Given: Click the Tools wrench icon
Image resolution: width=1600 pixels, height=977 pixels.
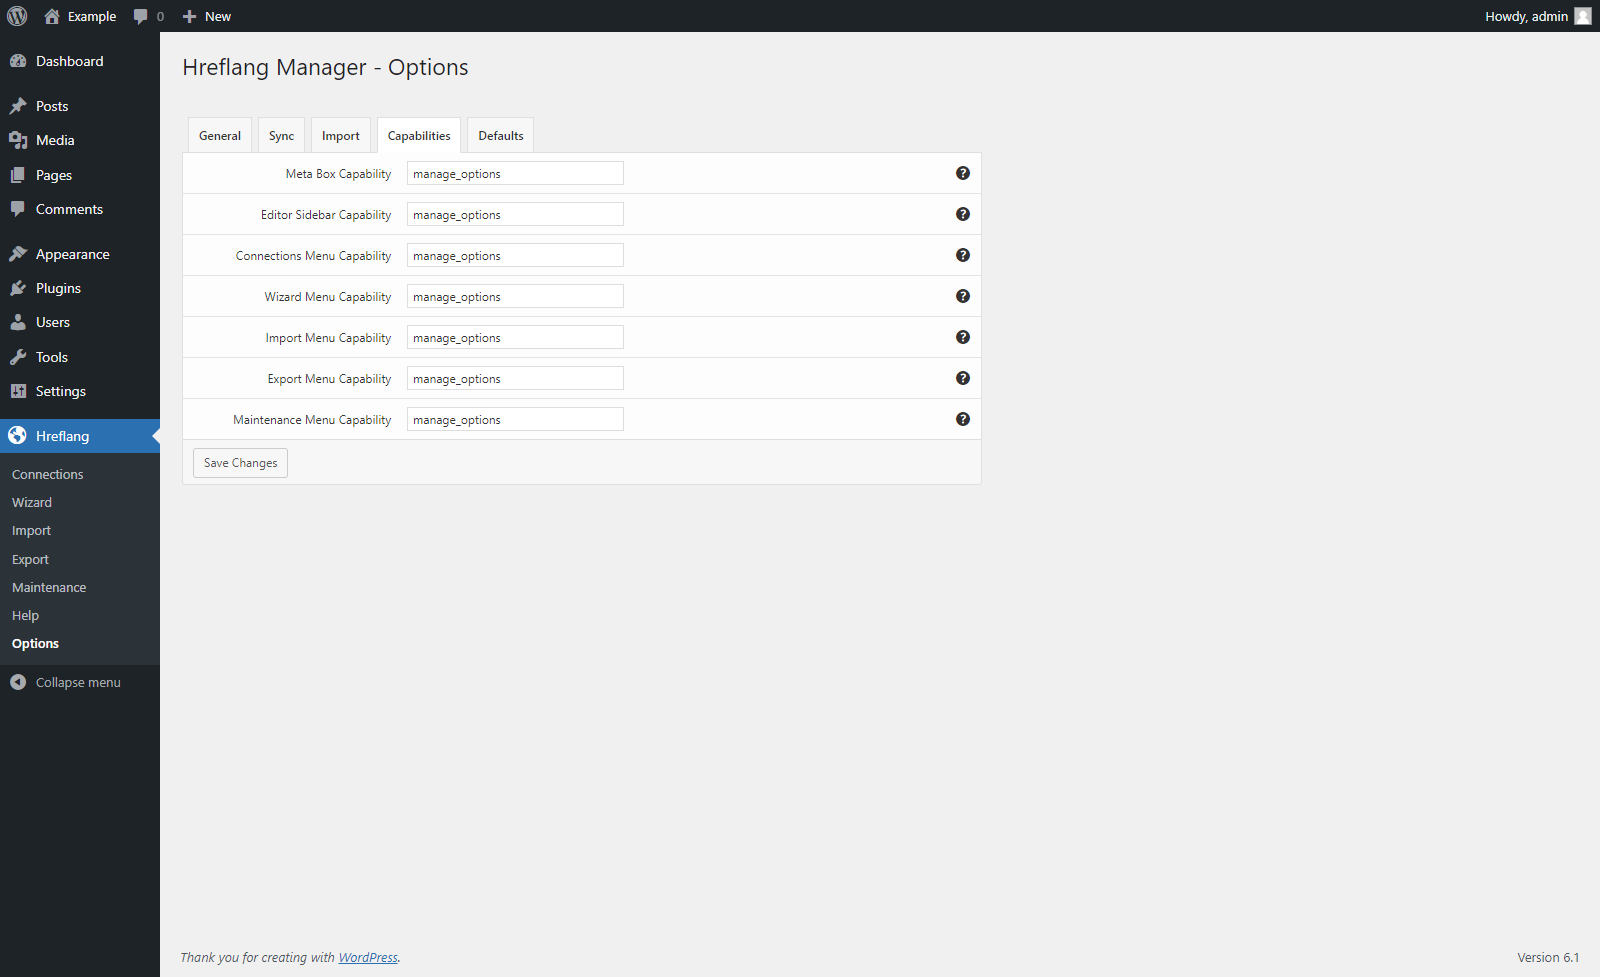Looking at the screenshot, I should point(18,357).
